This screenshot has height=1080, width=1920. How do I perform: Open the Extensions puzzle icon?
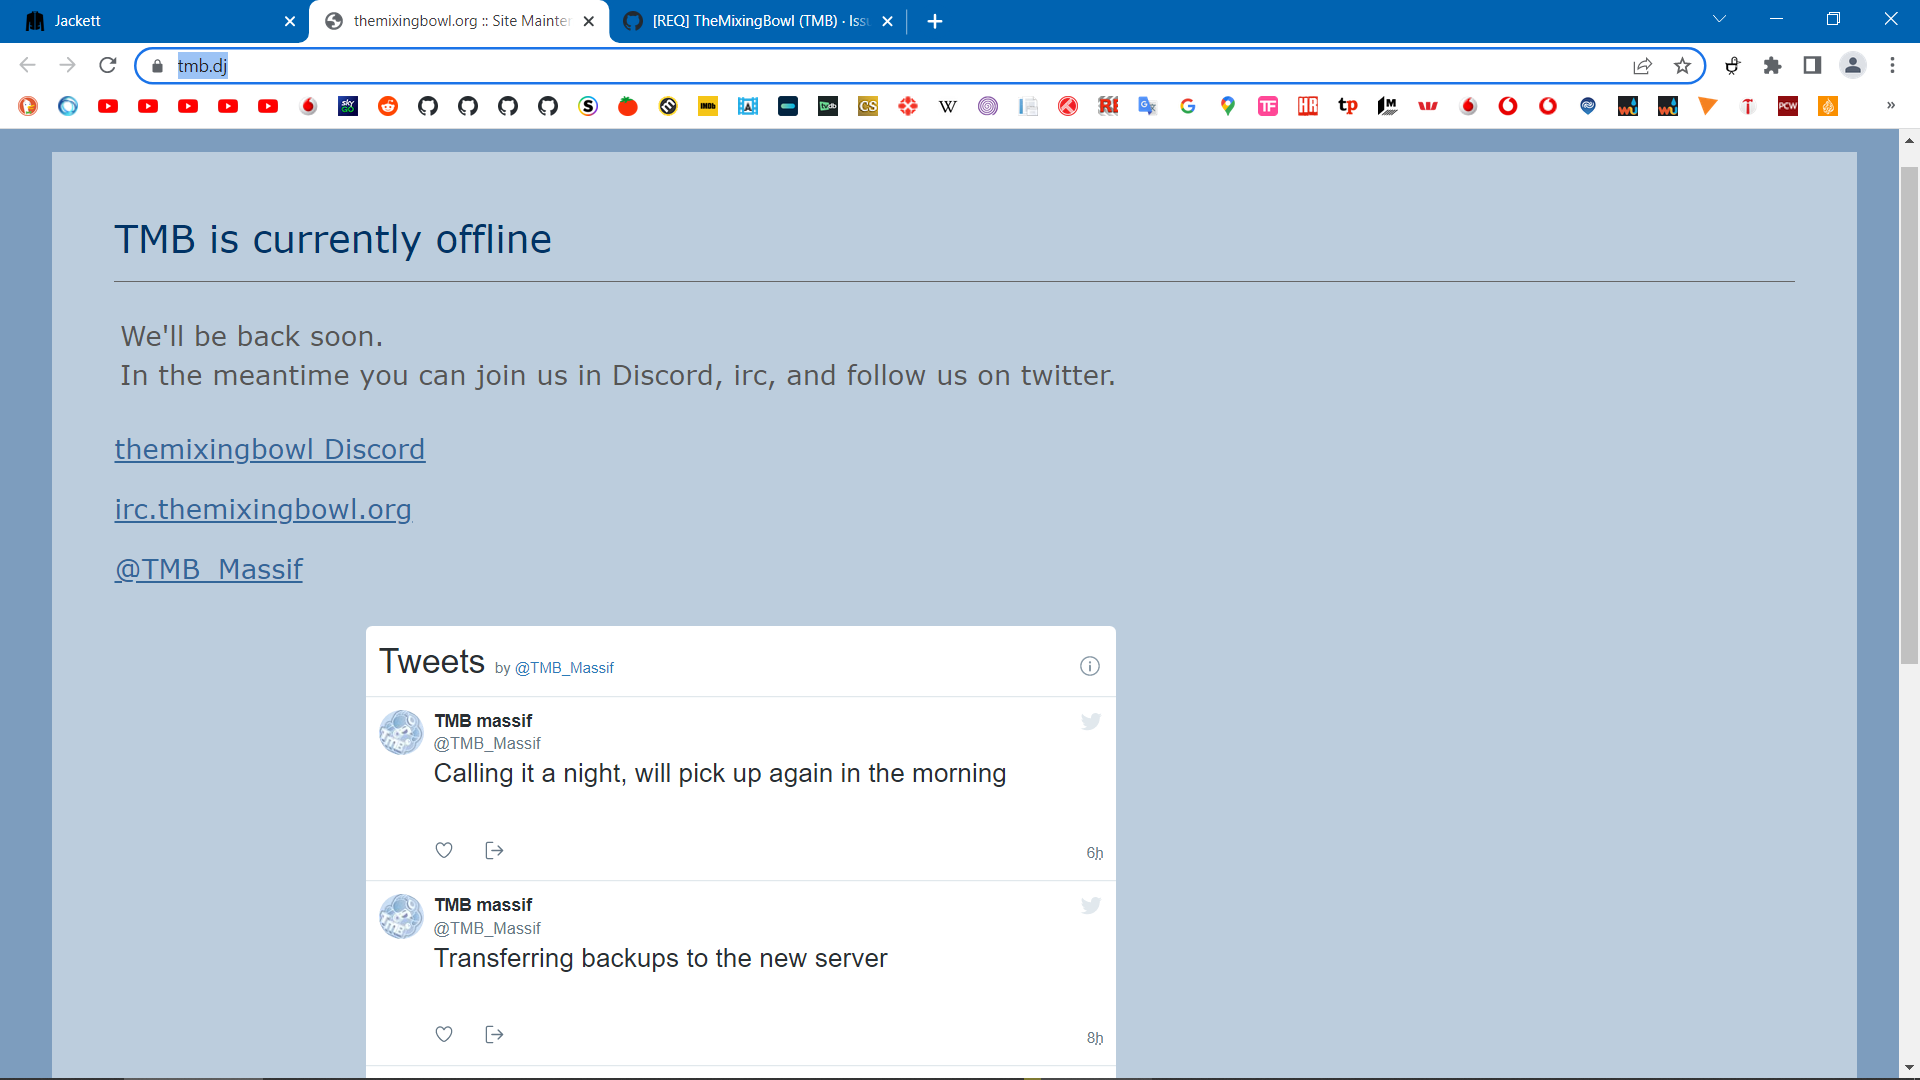[1772, 66]
